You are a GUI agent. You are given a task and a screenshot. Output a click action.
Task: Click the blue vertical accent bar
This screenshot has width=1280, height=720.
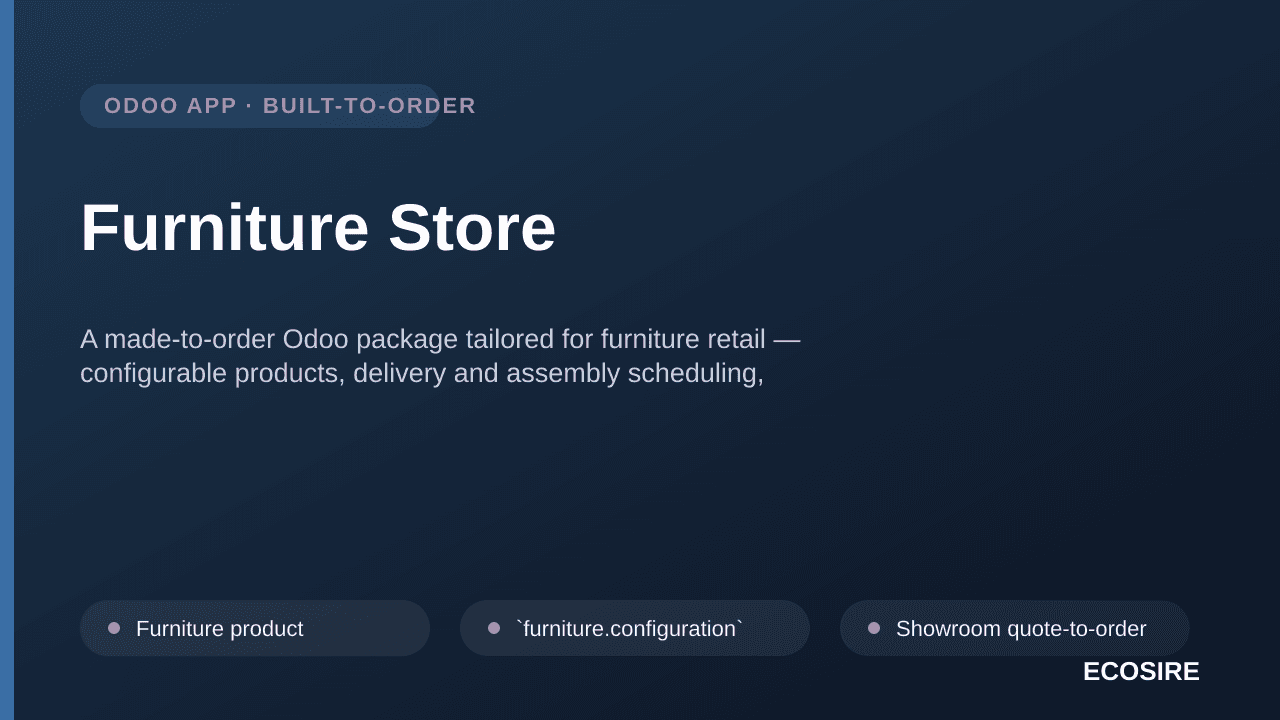tap(7, 360)
